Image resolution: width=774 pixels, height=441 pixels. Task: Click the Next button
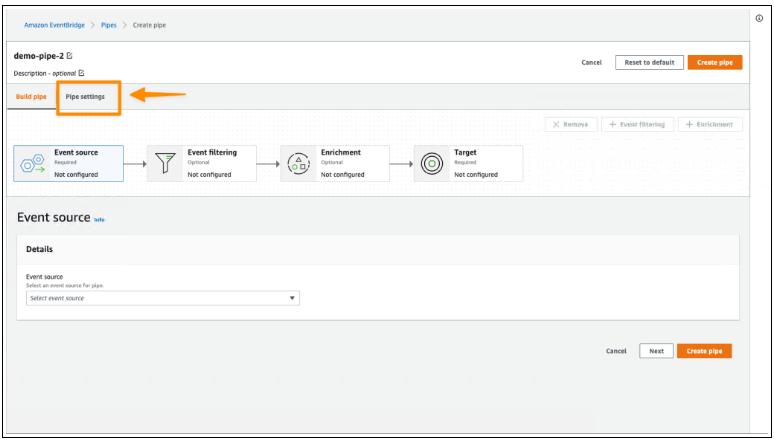pyautogui.click(x=655, y=351)
